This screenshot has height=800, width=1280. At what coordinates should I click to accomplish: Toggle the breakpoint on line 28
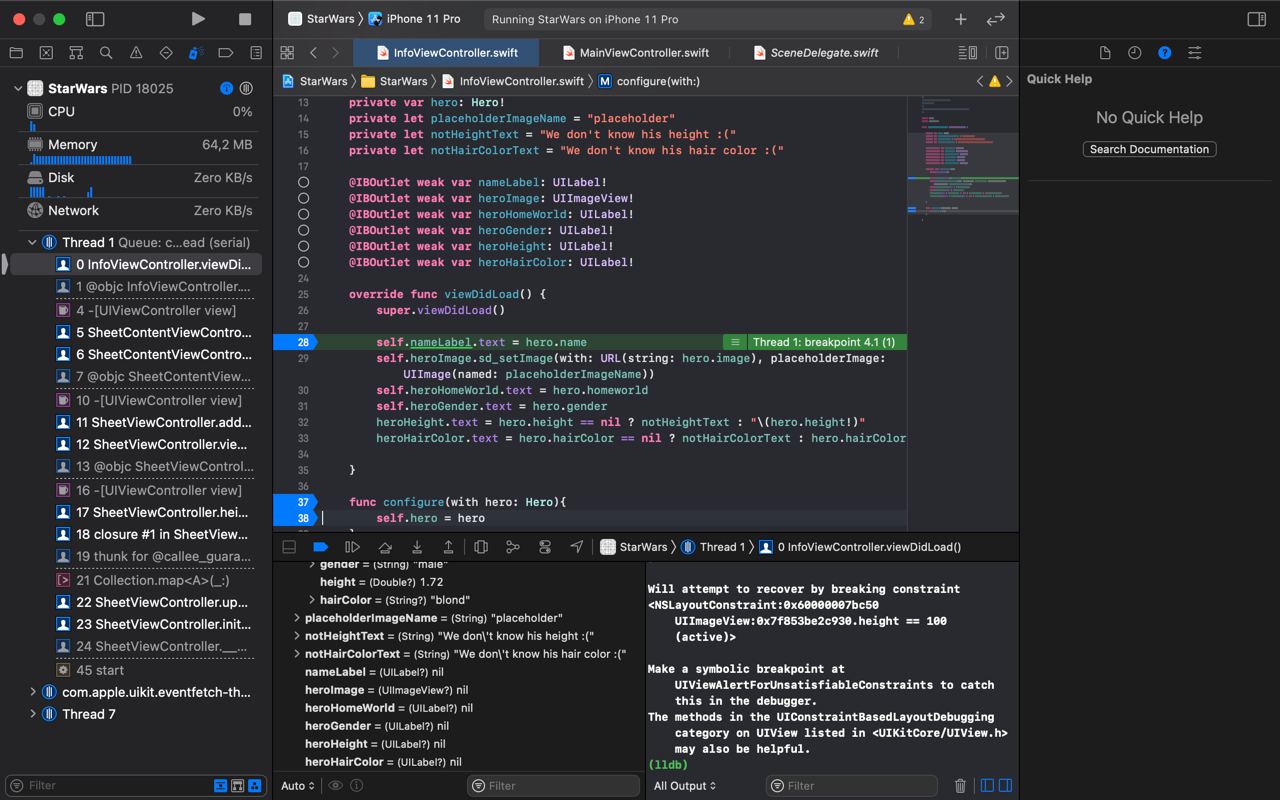pyautogui.click(x=296, y=342)
